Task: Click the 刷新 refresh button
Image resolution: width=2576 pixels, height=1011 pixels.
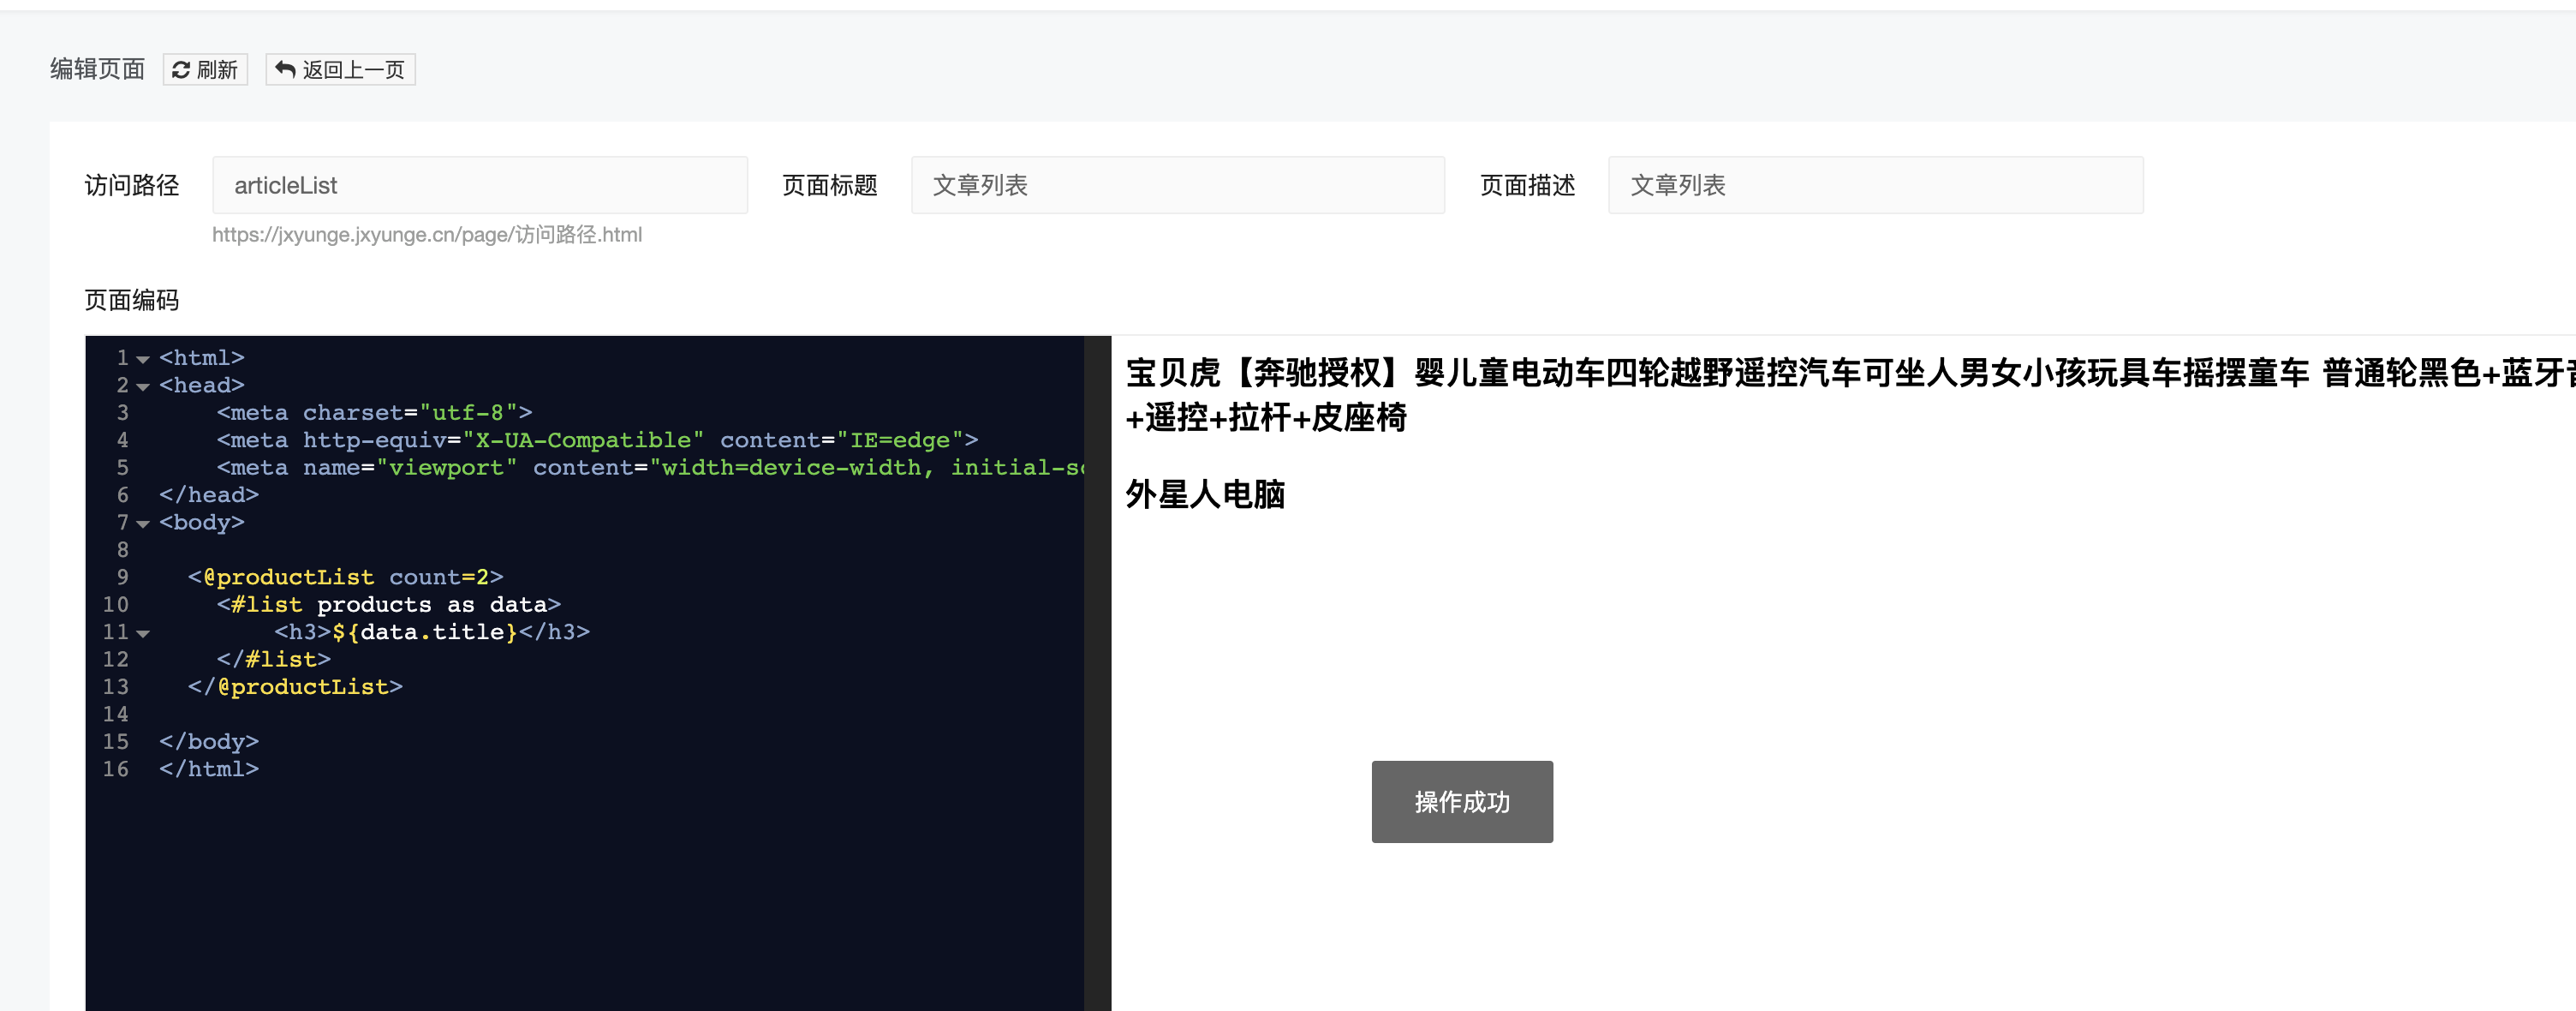Action: pos(205,69)
